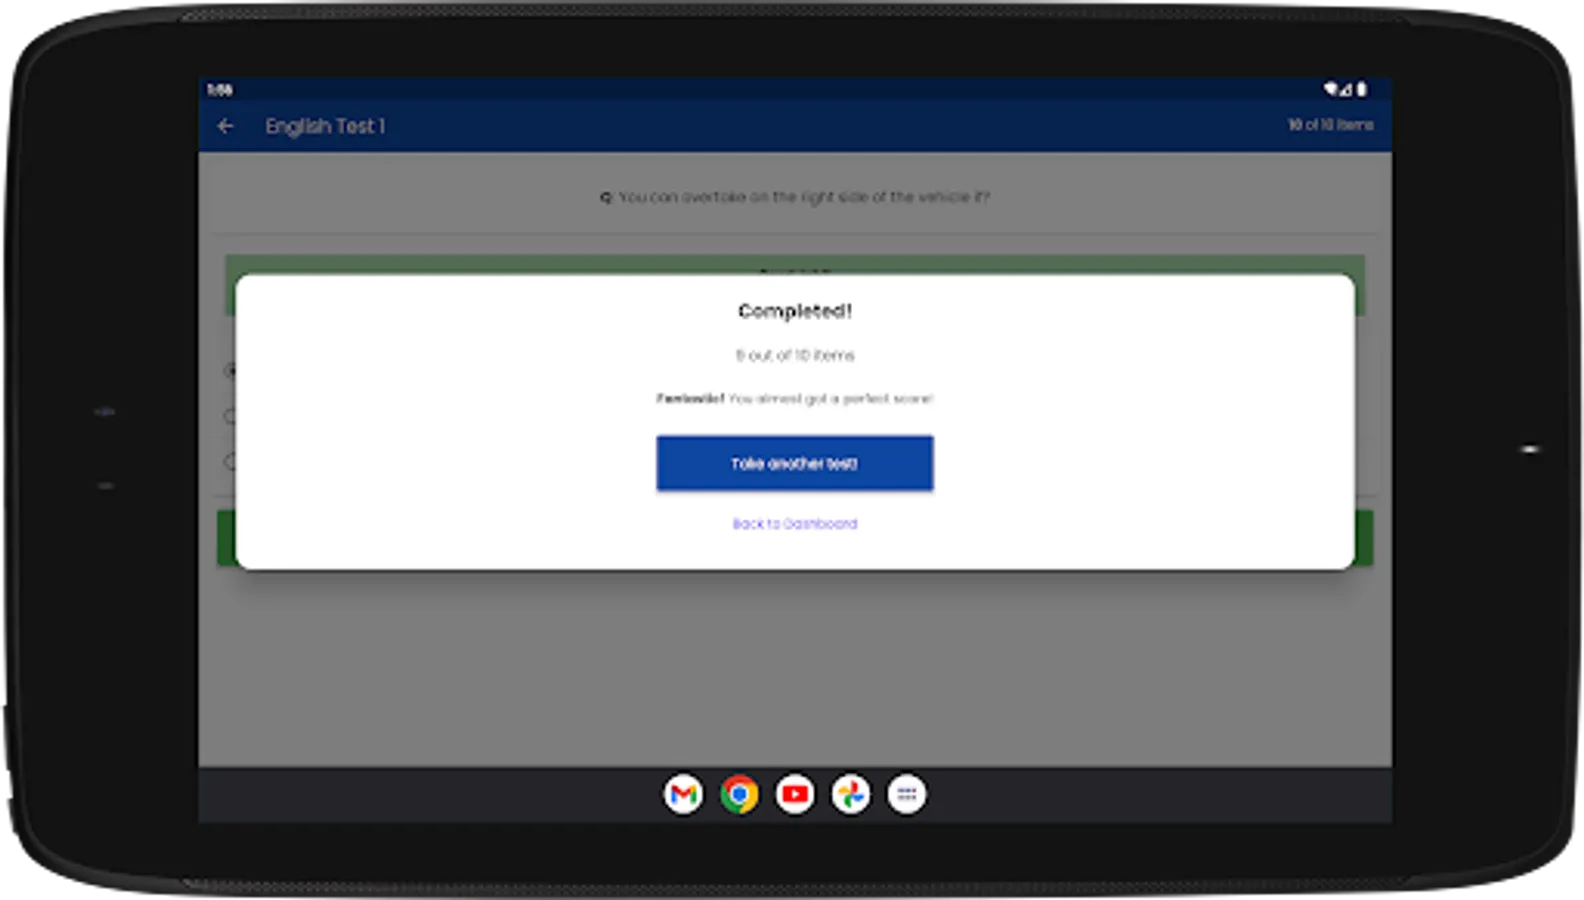Click the Completed! dialog heading
The height and width of the screenshot is (900, 1584).
coord(795,311)
